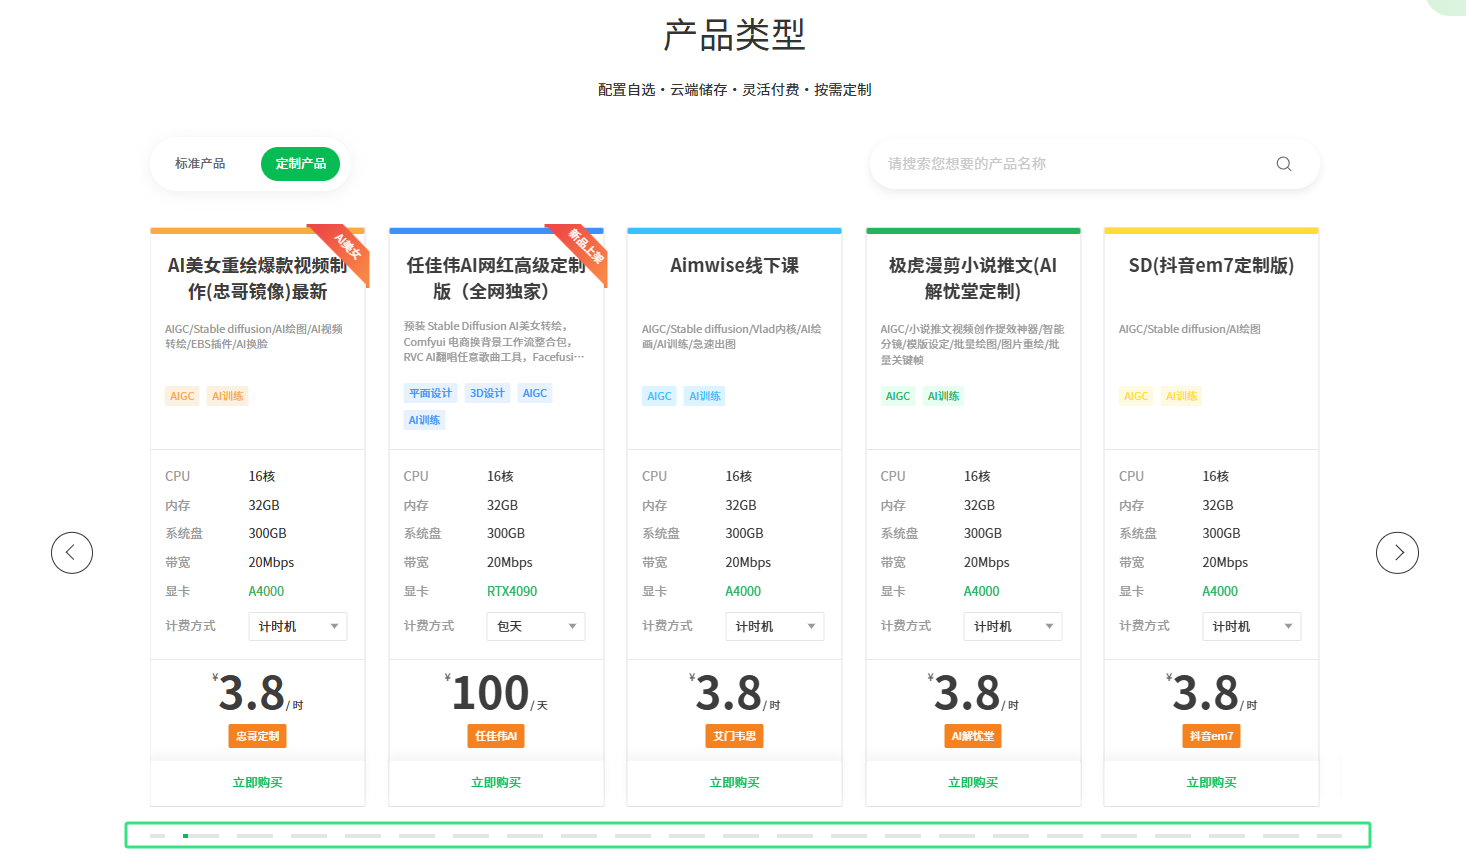1466x853 pixels.
Task: Click the next-arrow carousel button
Action: coord(1397,553)
